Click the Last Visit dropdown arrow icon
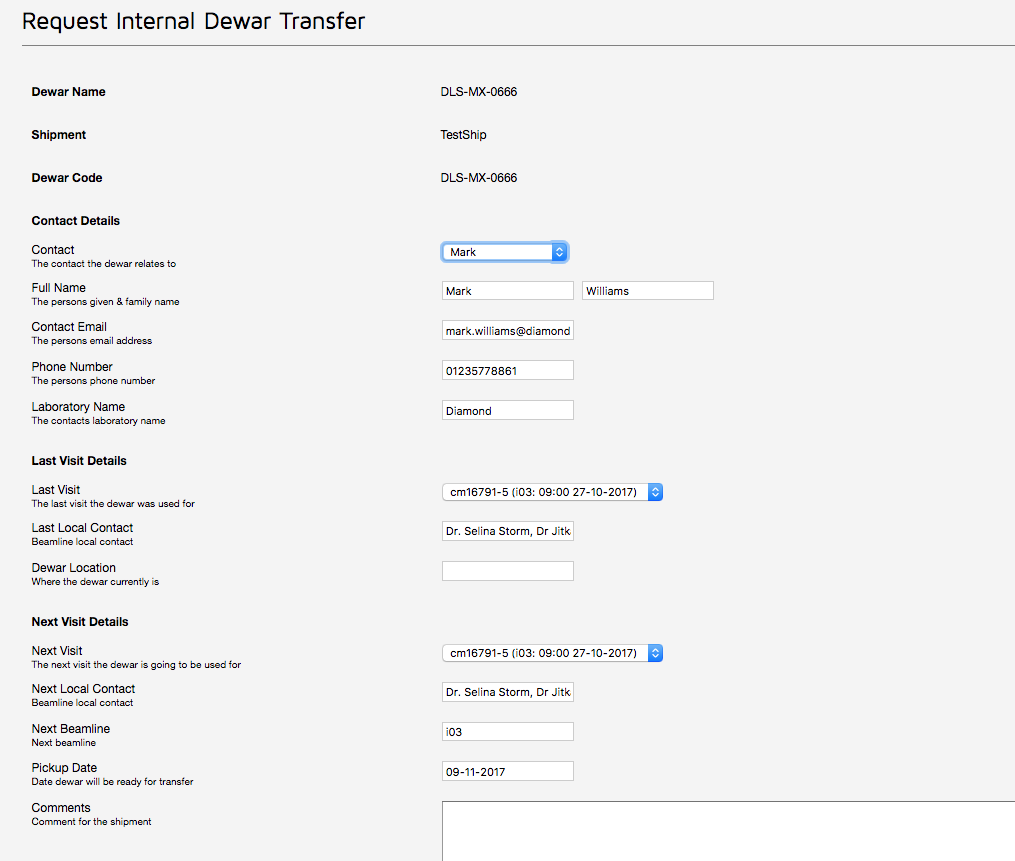 tap(655, 492)
